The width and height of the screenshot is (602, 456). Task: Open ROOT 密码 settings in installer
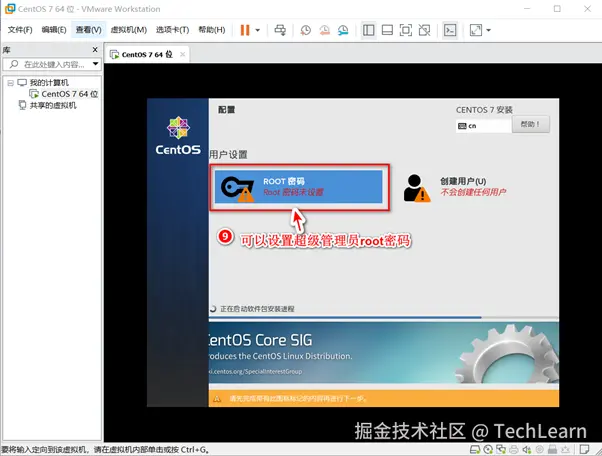pos(298,187)
